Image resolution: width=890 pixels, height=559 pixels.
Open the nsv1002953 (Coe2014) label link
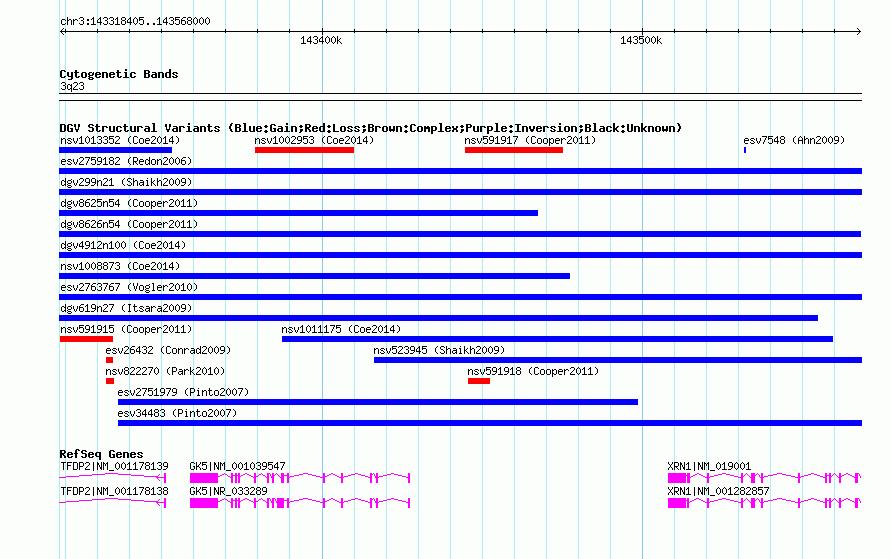314,140
